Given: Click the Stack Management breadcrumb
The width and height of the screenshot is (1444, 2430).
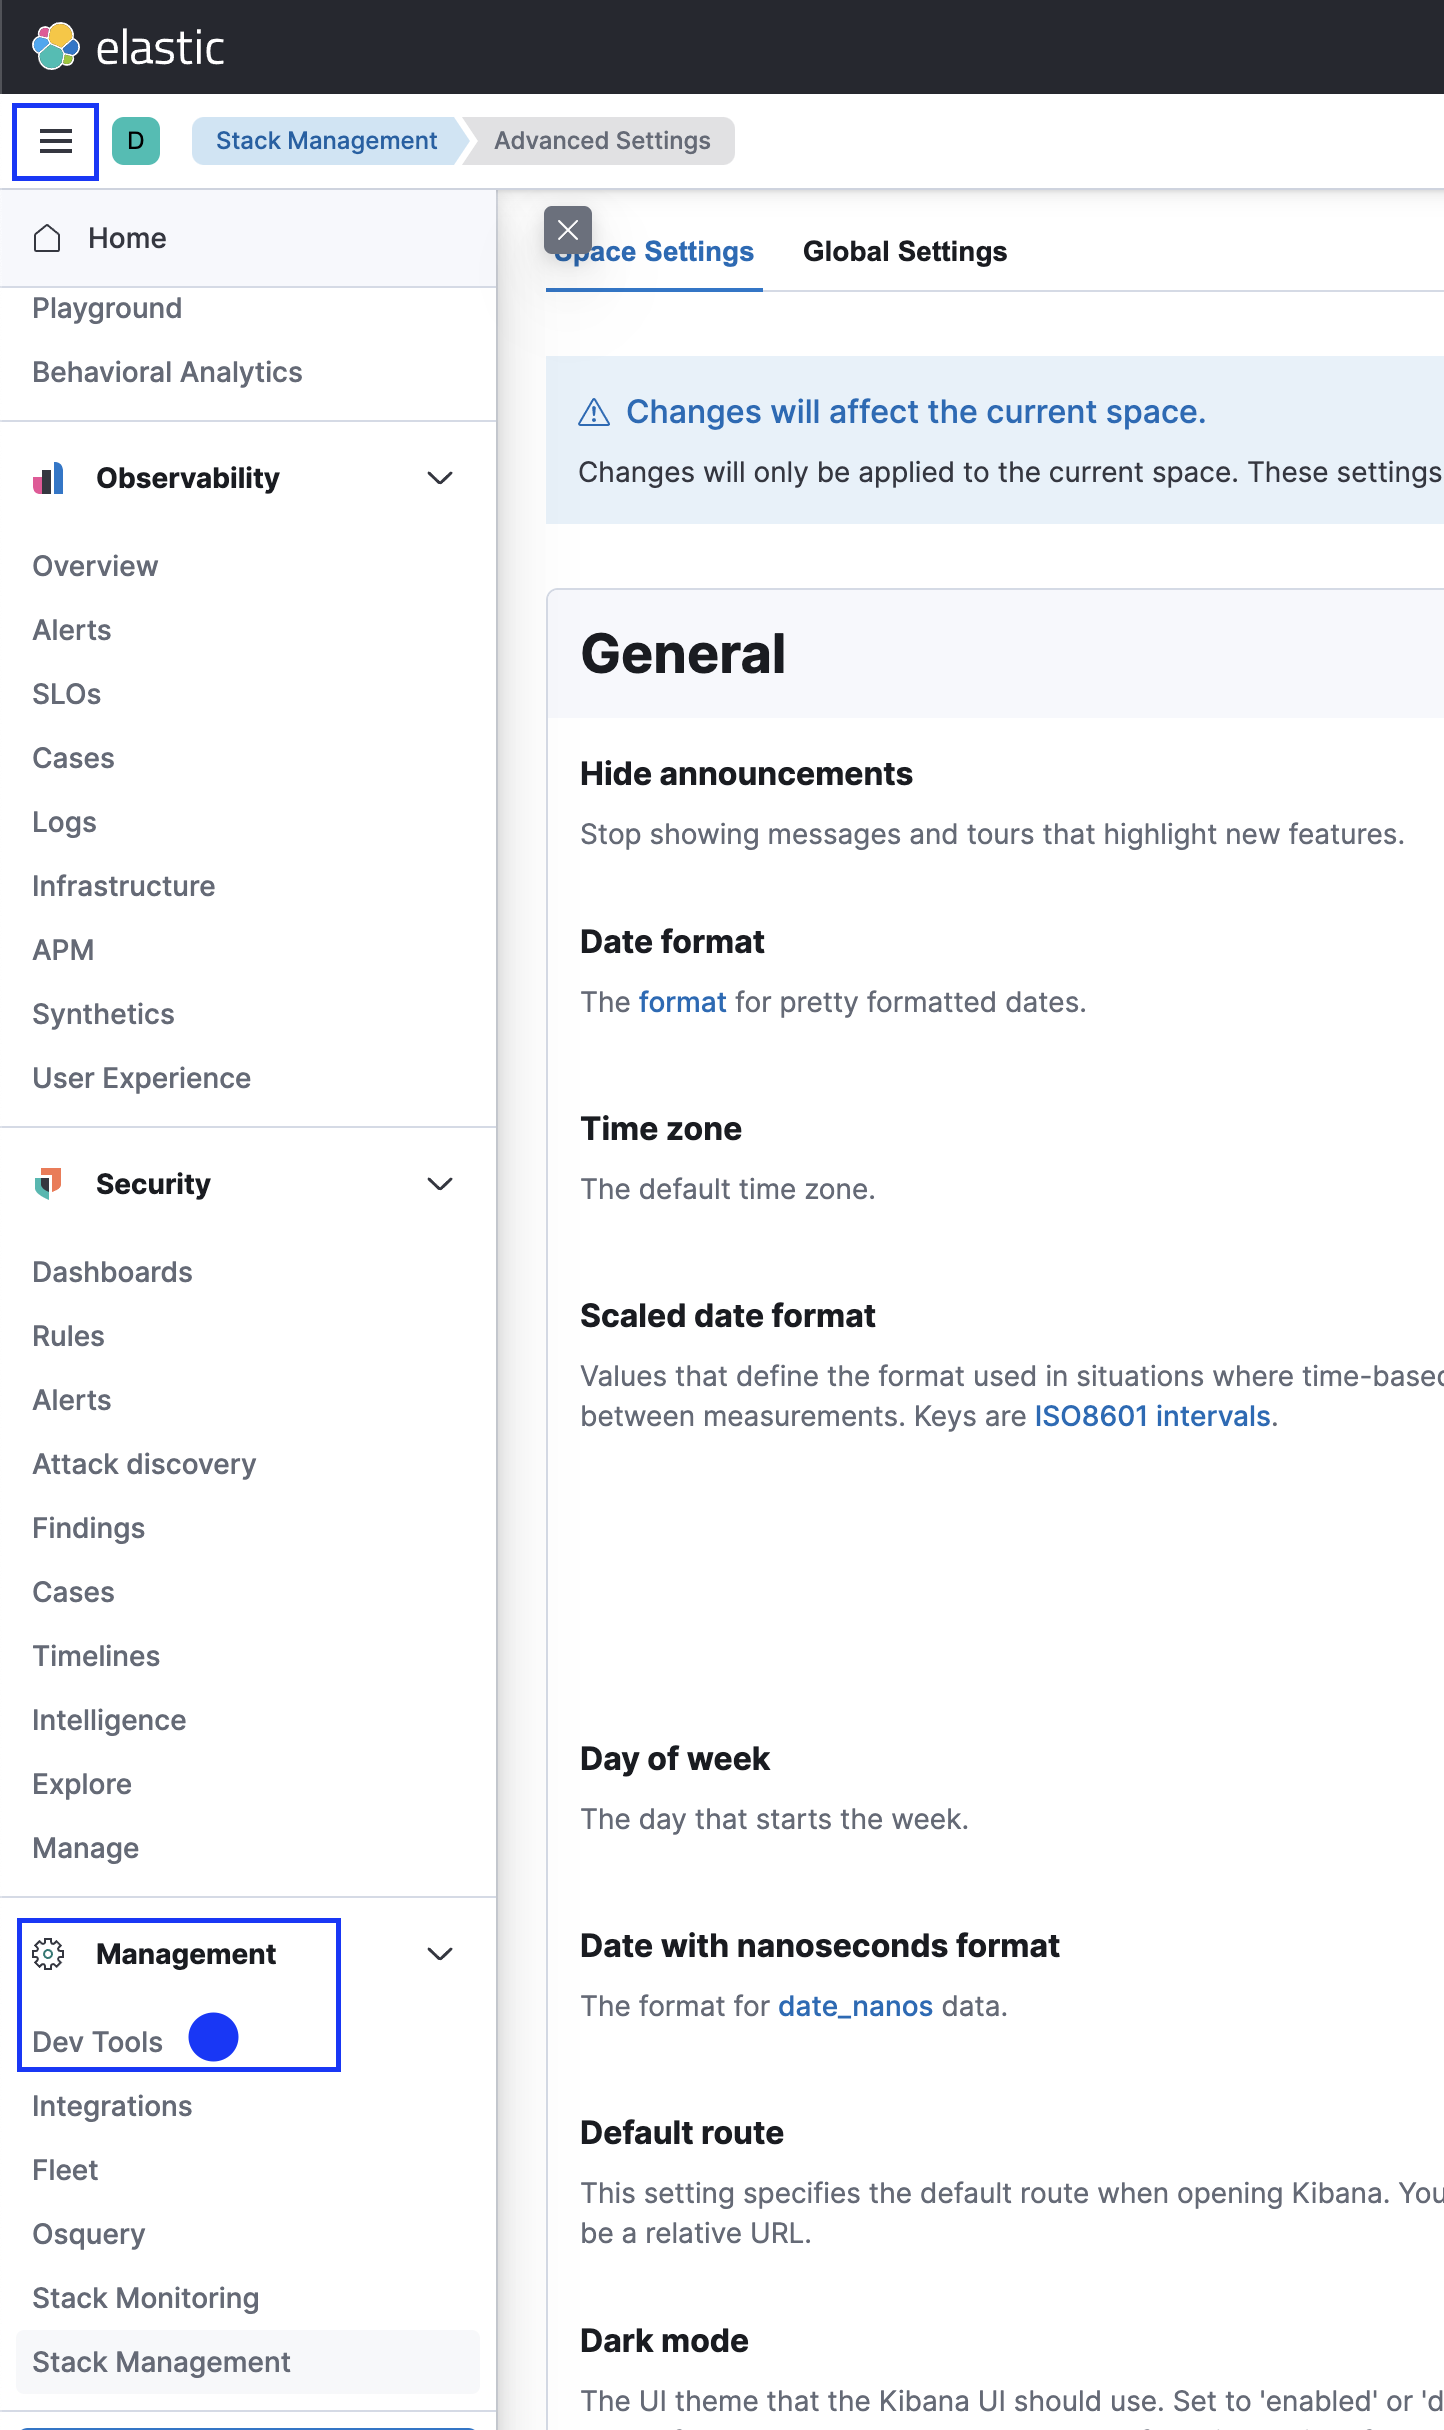Looking at the screenshot, I should tap(326, 141).
